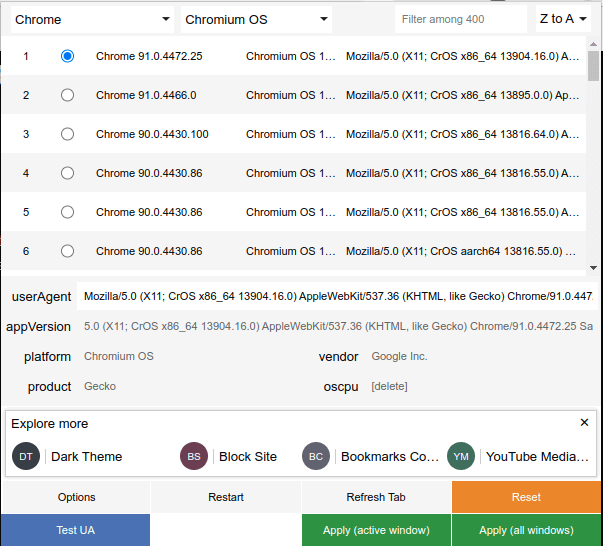Click the Chrome 91.0.4472.25 text
This screenshot has width=603, height=546.
(149, 56)
